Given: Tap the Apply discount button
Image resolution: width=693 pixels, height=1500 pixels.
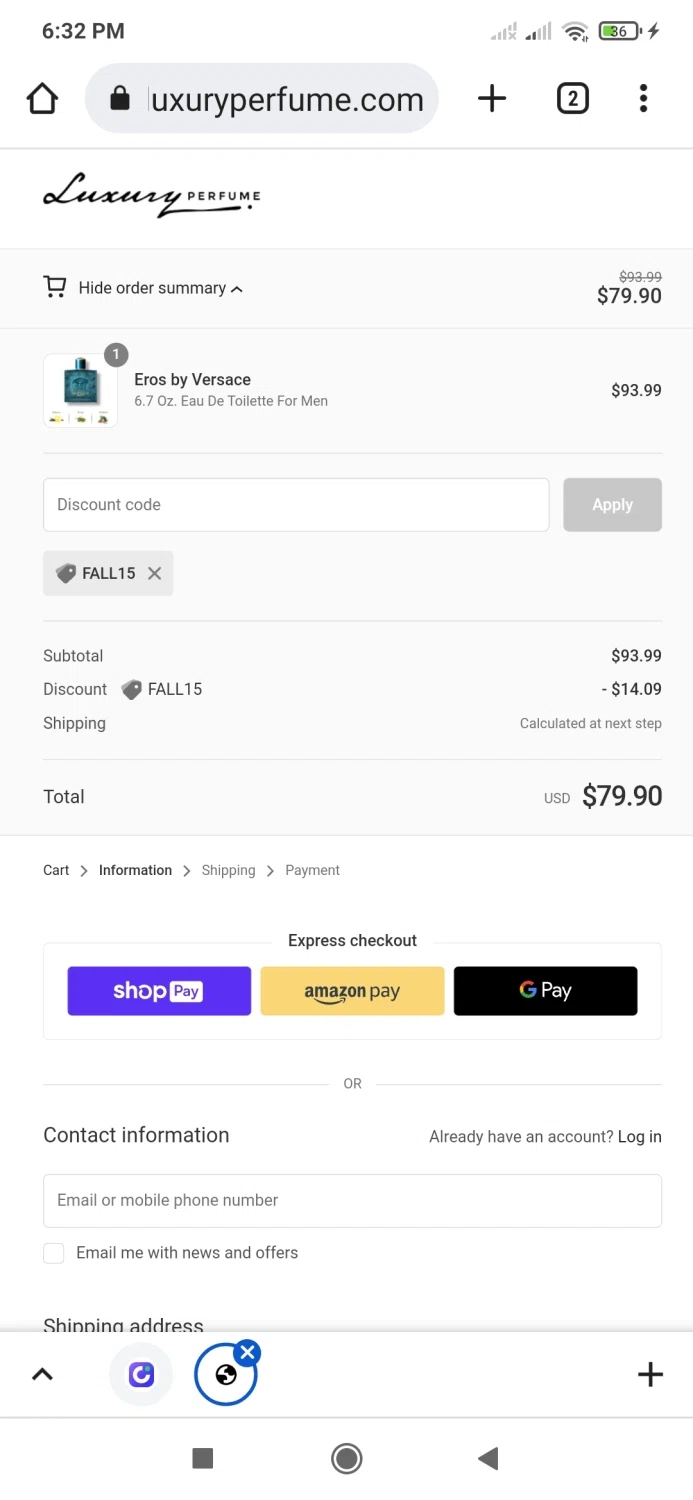Looking at the screenshot, I should (612, 505).
